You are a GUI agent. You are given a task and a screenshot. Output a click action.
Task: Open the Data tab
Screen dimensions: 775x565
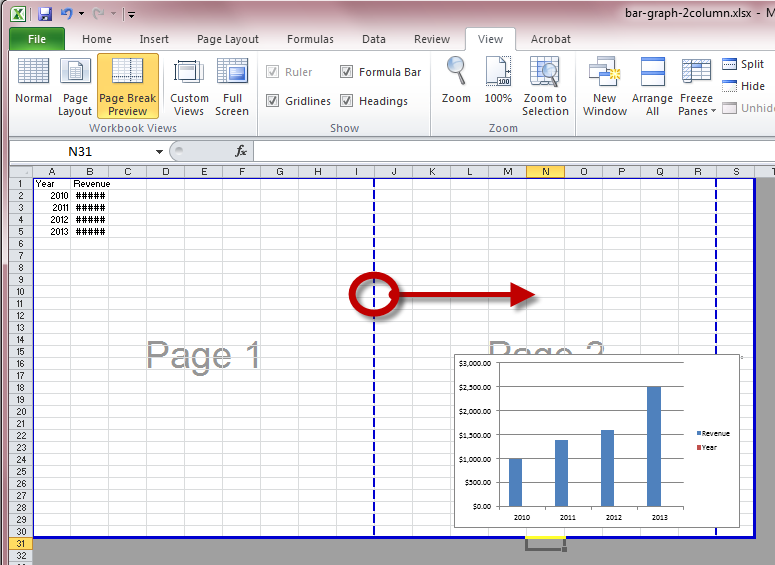[x=374, y=39]
